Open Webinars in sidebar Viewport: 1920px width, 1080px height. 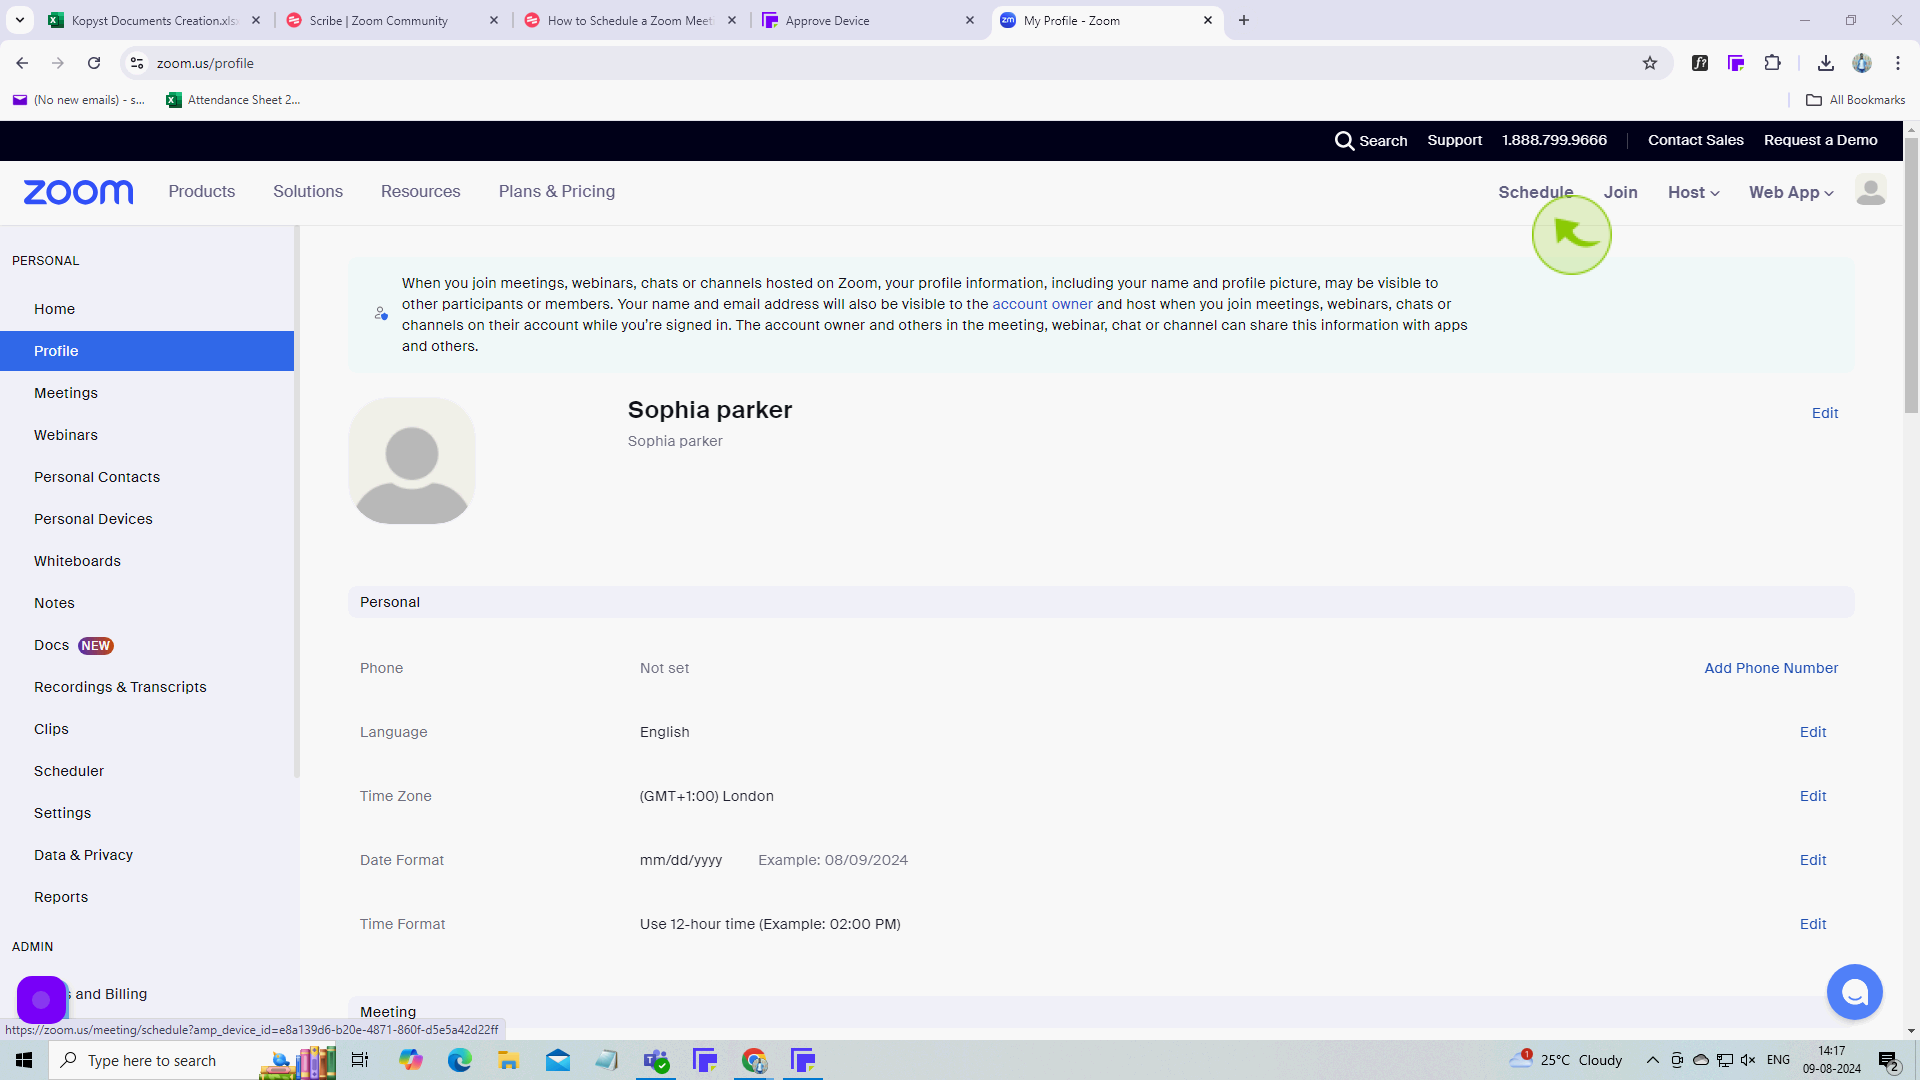coord(147,435)
